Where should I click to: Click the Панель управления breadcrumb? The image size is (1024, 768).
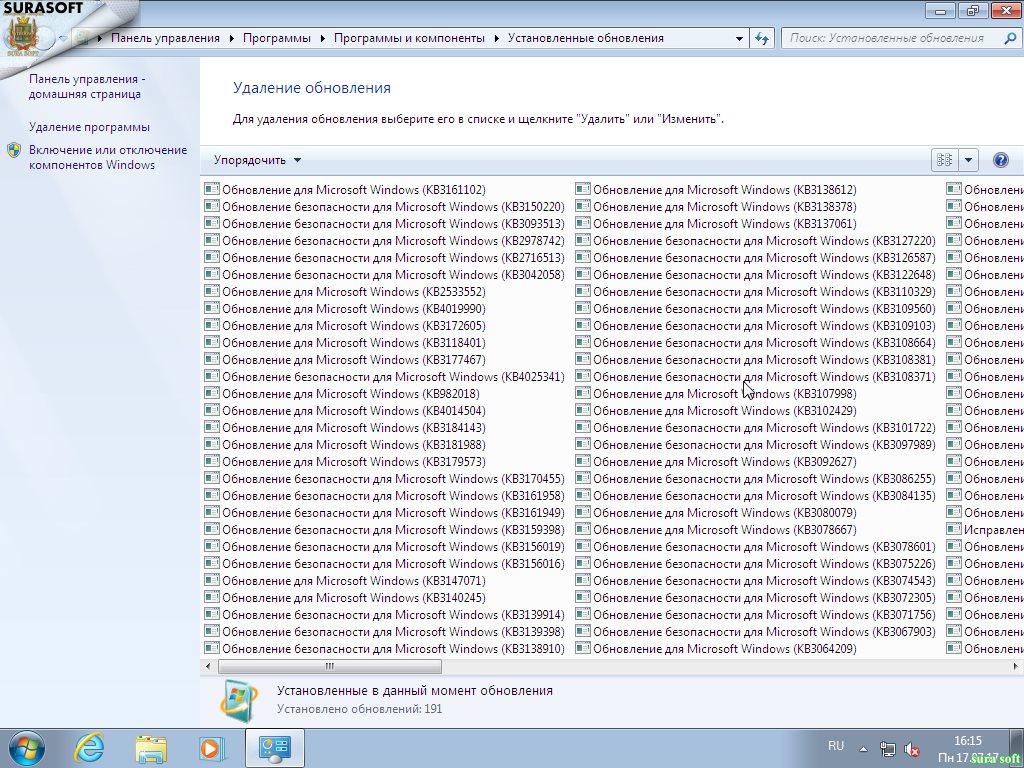click(165, 38)
